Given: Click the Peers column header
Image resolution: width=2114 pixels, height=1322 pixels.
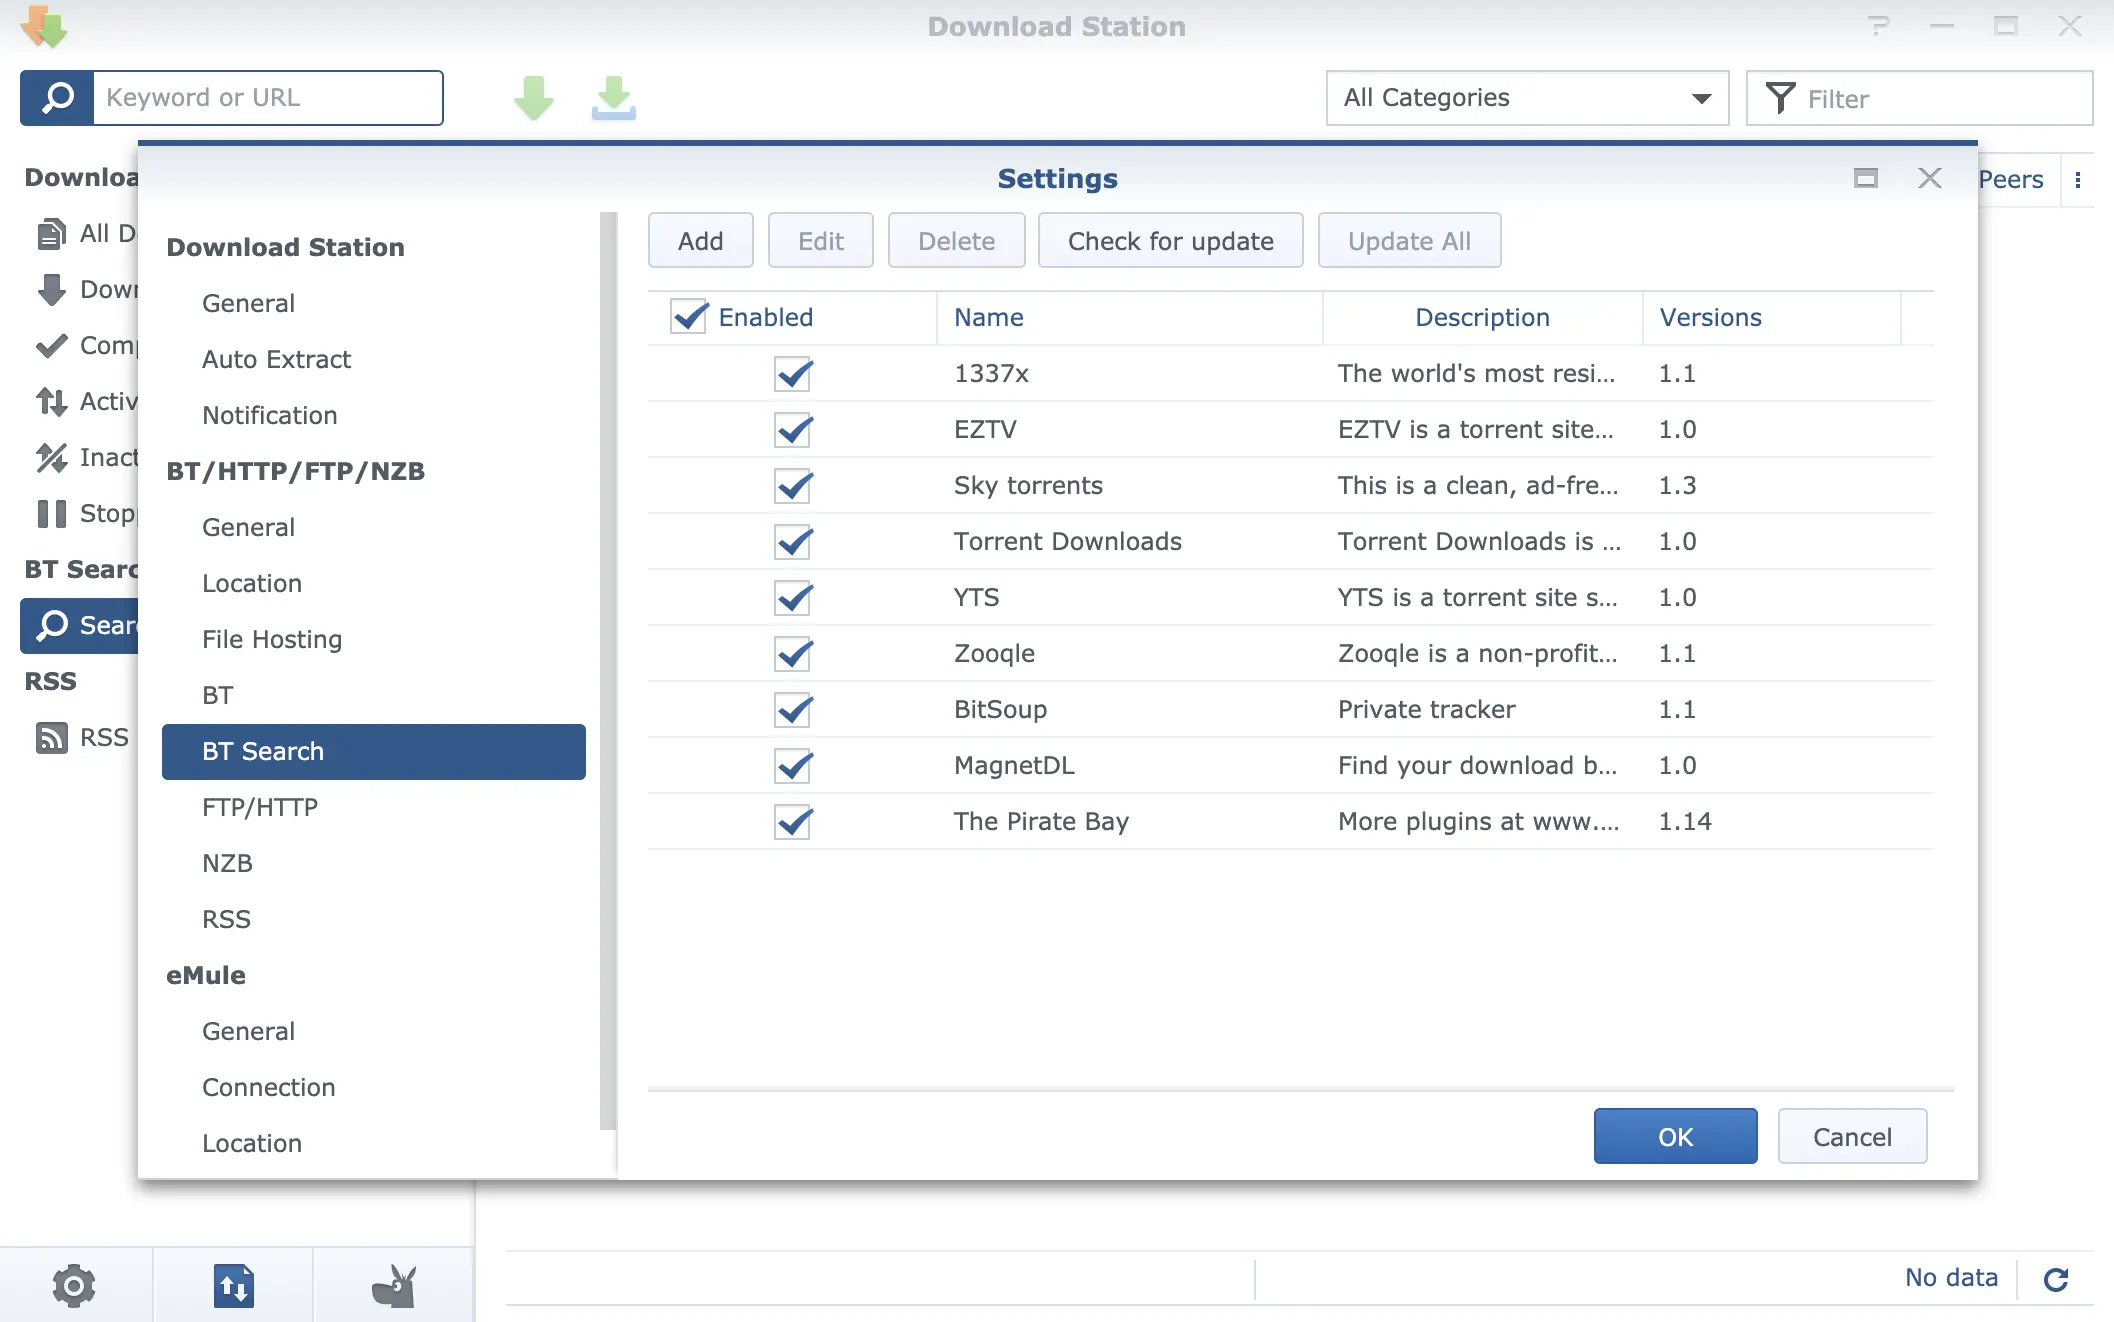Looking at the screenshot, I should pyautogui.click(x=2010, y=180).
